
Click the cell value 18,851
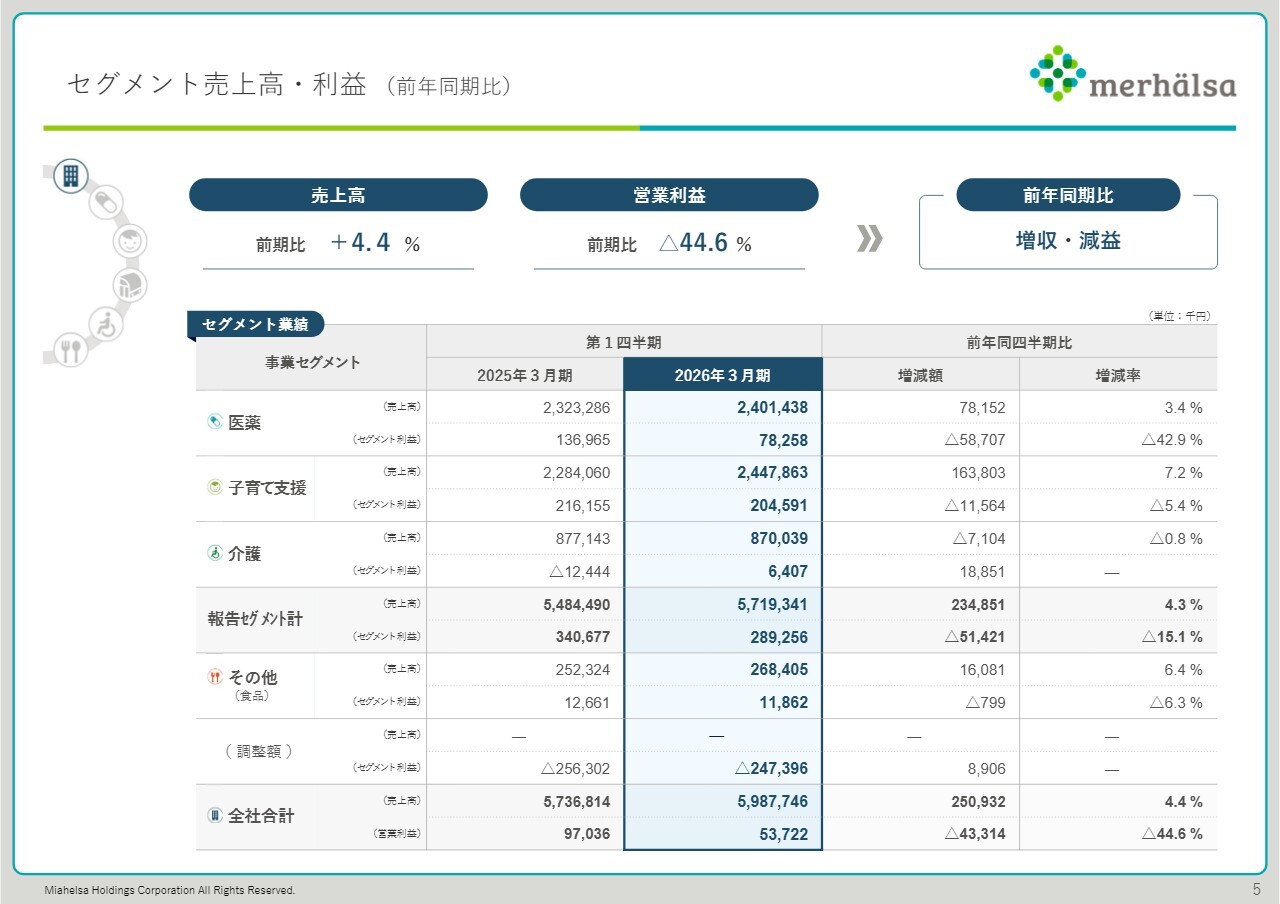pos(983,572)
